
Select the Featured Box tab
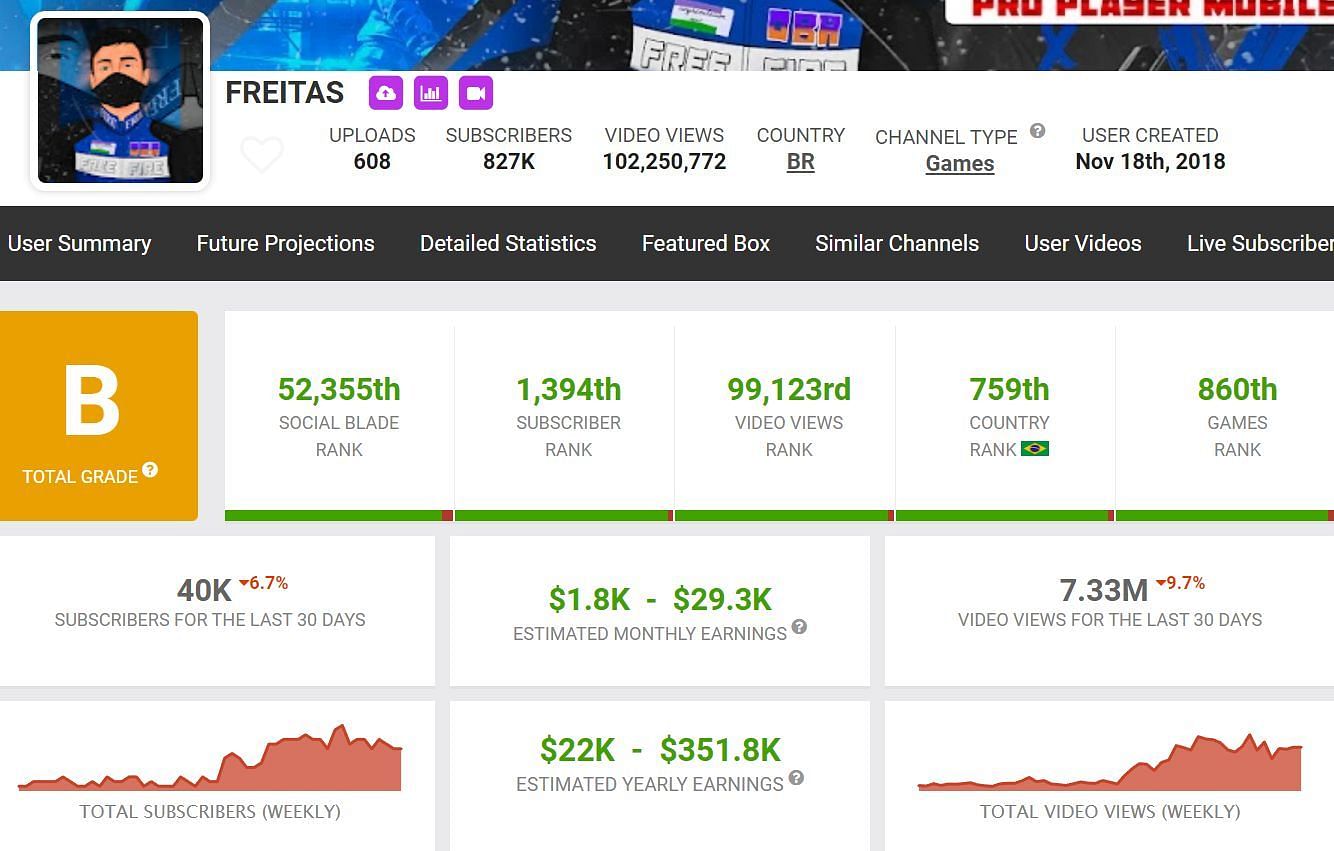click(x=706, y=243)
